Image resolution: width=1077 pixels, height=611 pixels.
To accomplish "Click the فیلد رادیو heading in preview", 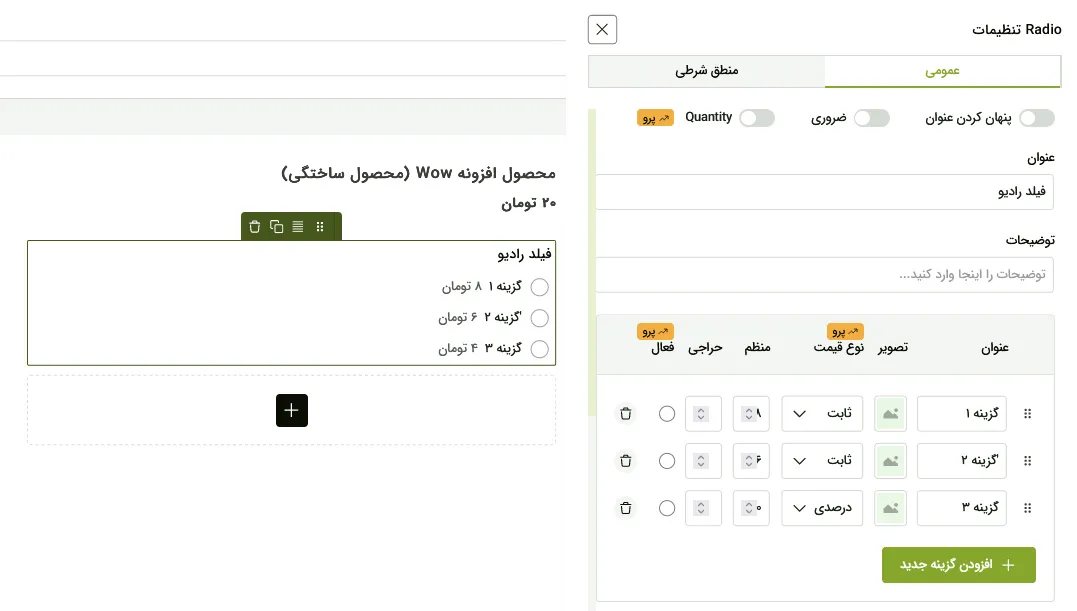I will [525, 255].
